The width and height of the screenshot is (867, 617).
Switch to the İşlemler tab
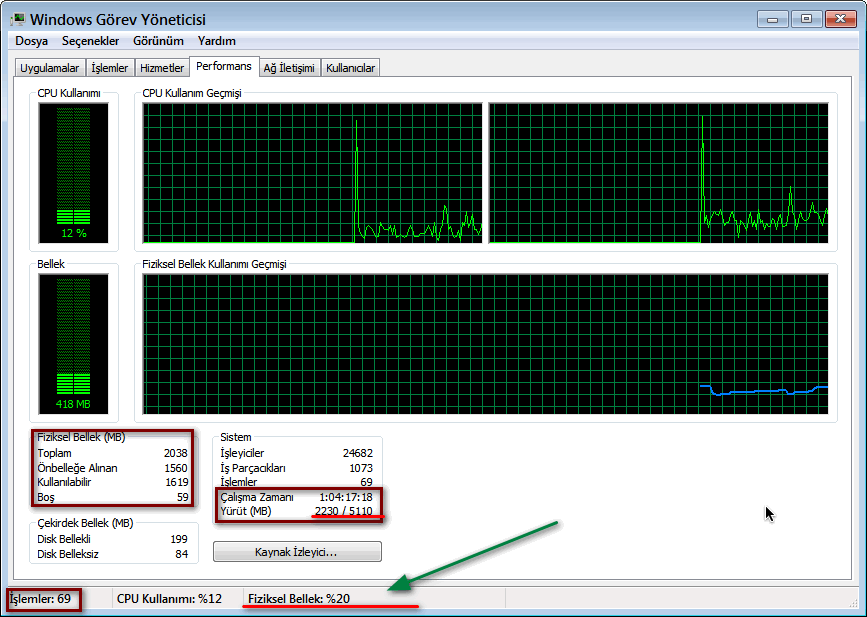pyautogui.click(x=109, y=68)
